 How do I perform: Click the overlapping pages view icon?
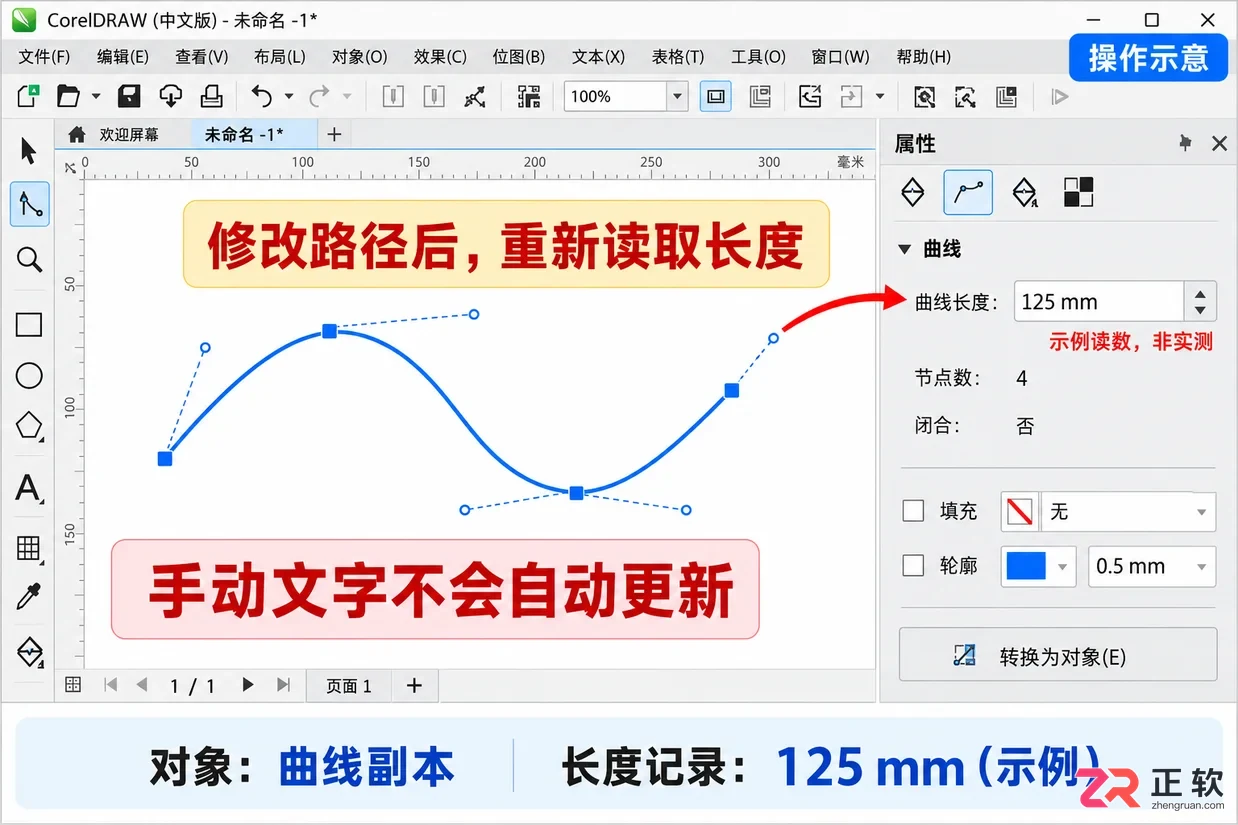coord(760,97)
